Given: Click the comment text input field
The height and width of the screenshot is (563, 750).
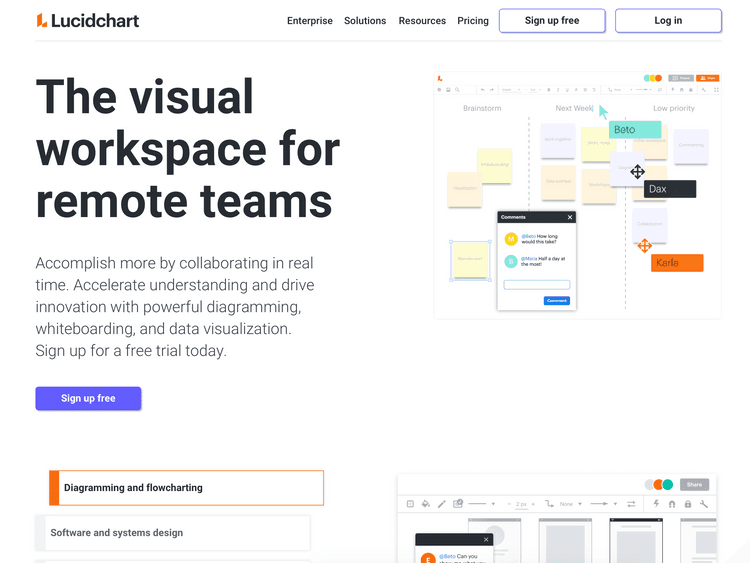Looking at the screenshot, I should (x=536, y=285).
